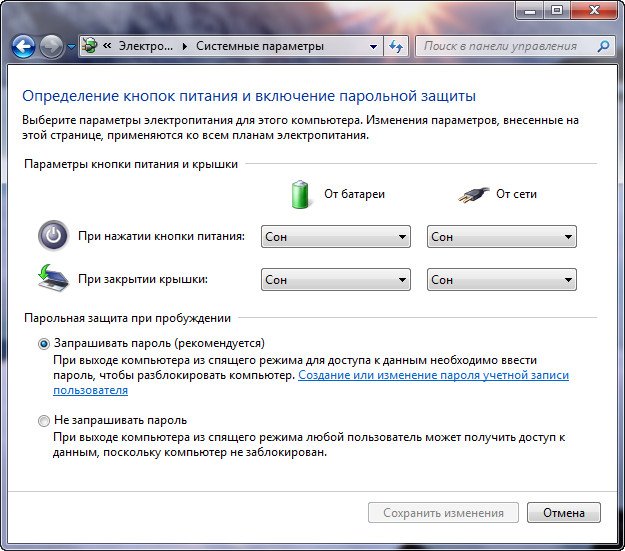Open the Электро... breadcrumb segment
Image resolution: width=625 pixels, height=551 pixels.
pyautogui.click(x=146, y=46)
